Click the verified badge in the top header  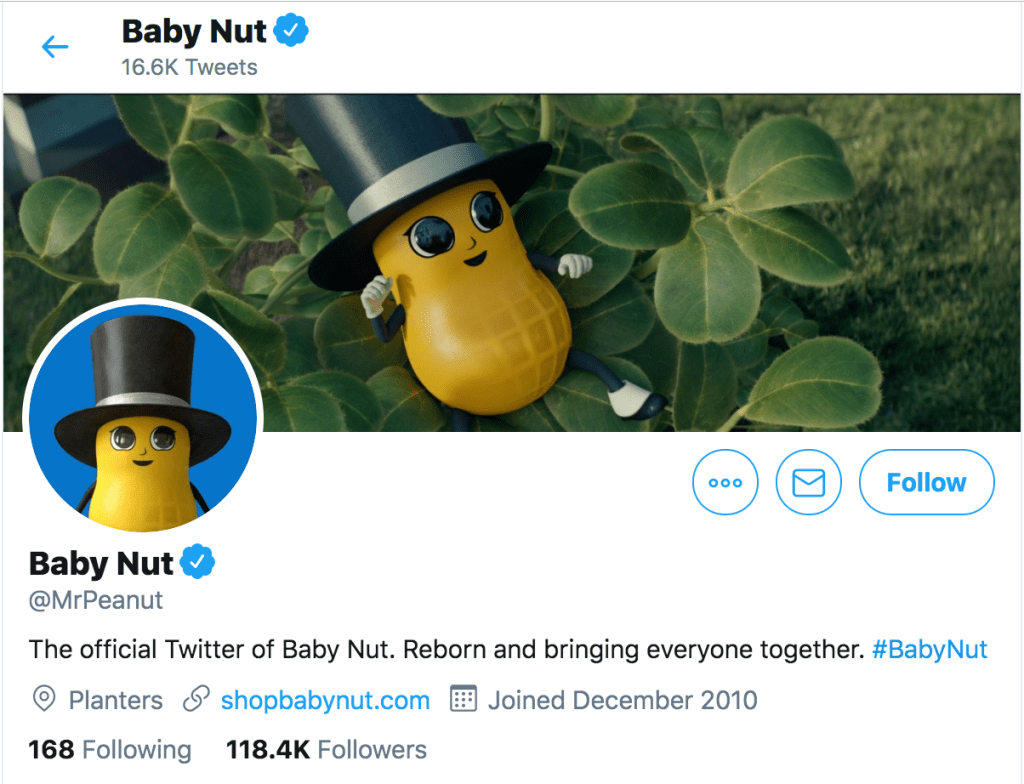pos(293,32)
